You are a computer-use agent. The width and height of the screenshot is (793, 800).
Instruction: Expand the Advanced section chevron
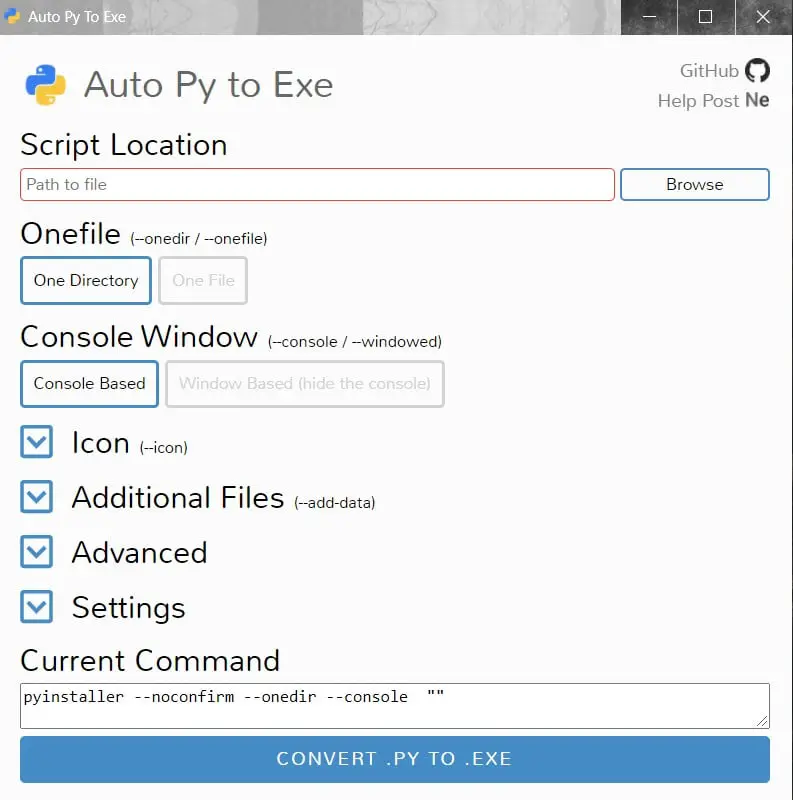[37, 552]
